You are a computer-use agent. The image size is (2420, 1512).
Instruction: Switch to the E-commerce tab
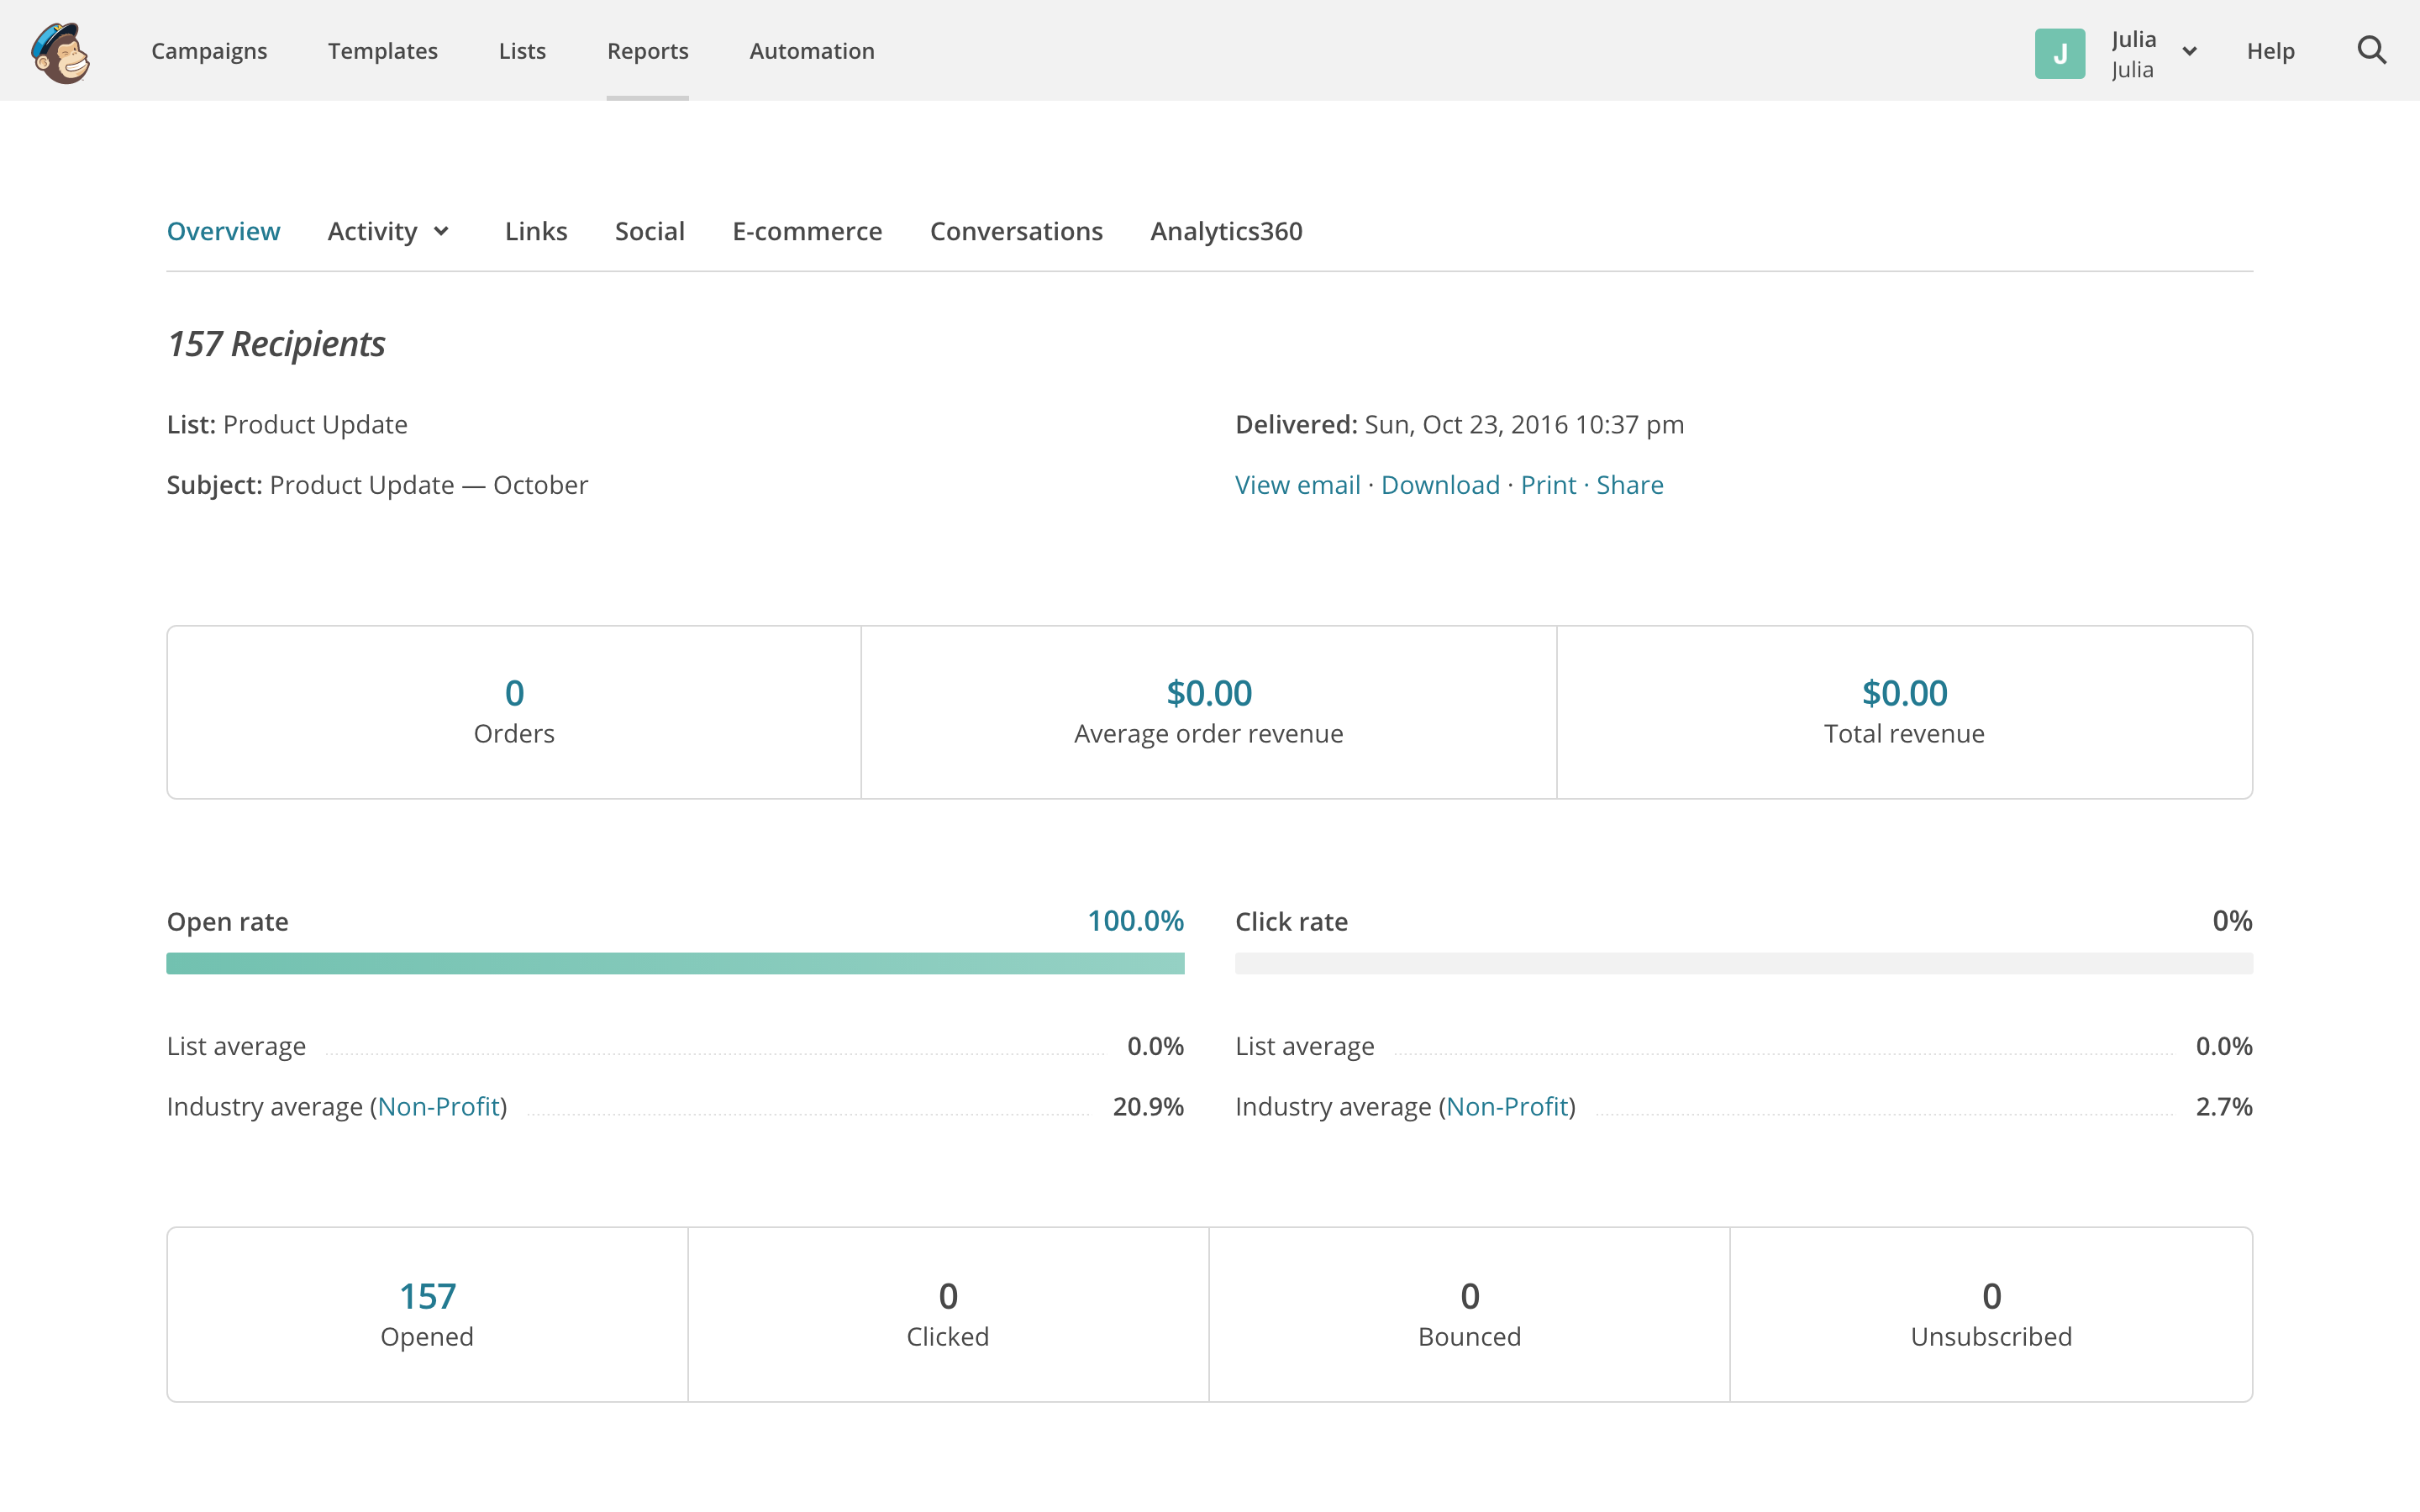click(806, 231)
